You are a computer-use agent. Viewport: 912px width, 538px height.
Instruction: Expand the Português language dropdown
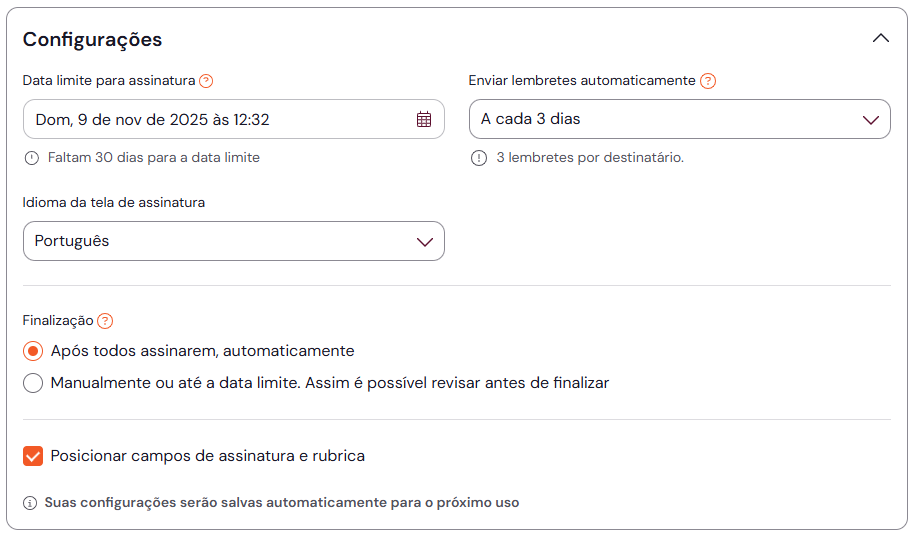tap(233, 241)
